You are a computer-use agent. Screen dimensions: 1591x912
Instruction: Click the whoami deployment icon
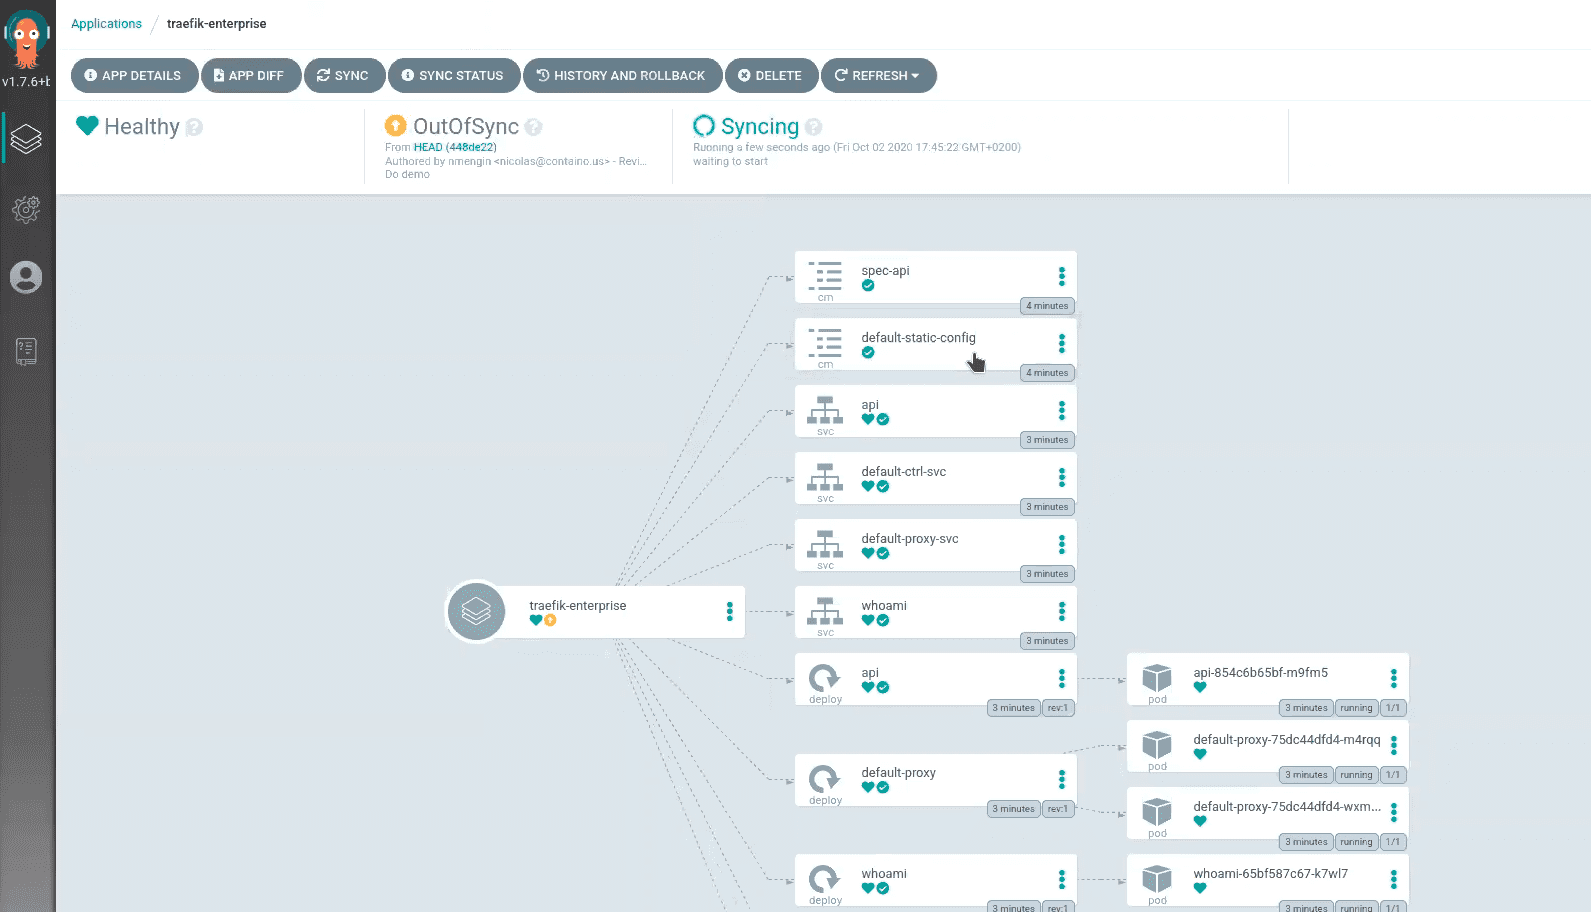point(825,879)
